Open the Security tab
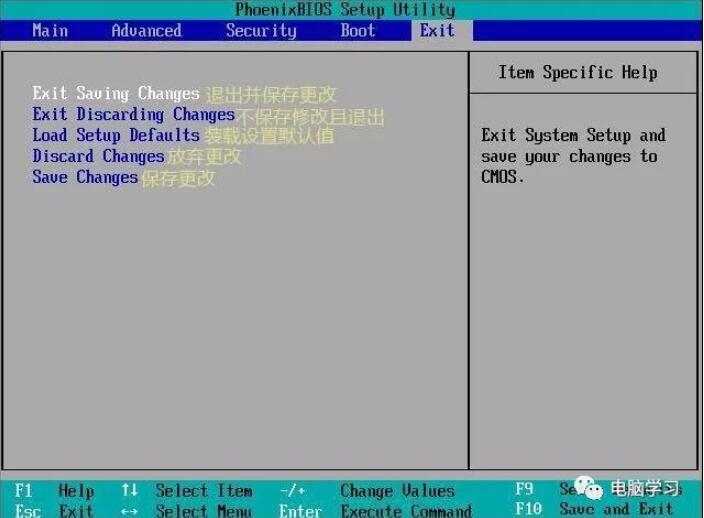Image resolution: width=704 pixels, height=518 pixels. point(261,31)
